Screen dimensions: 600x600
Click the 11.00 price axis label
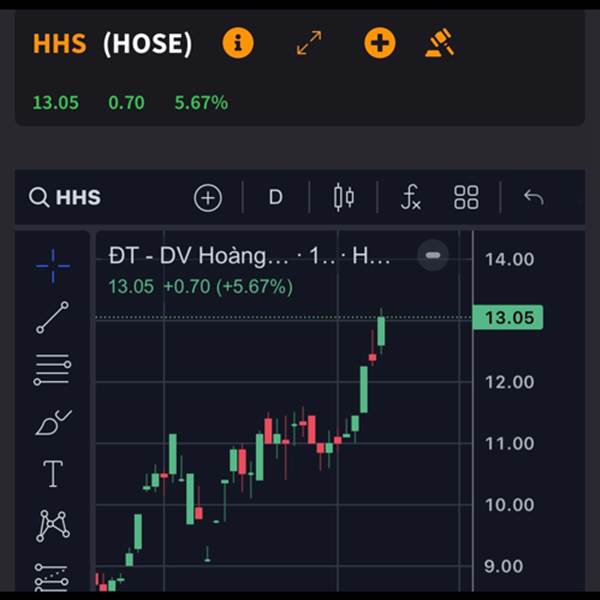coord(509,443)
